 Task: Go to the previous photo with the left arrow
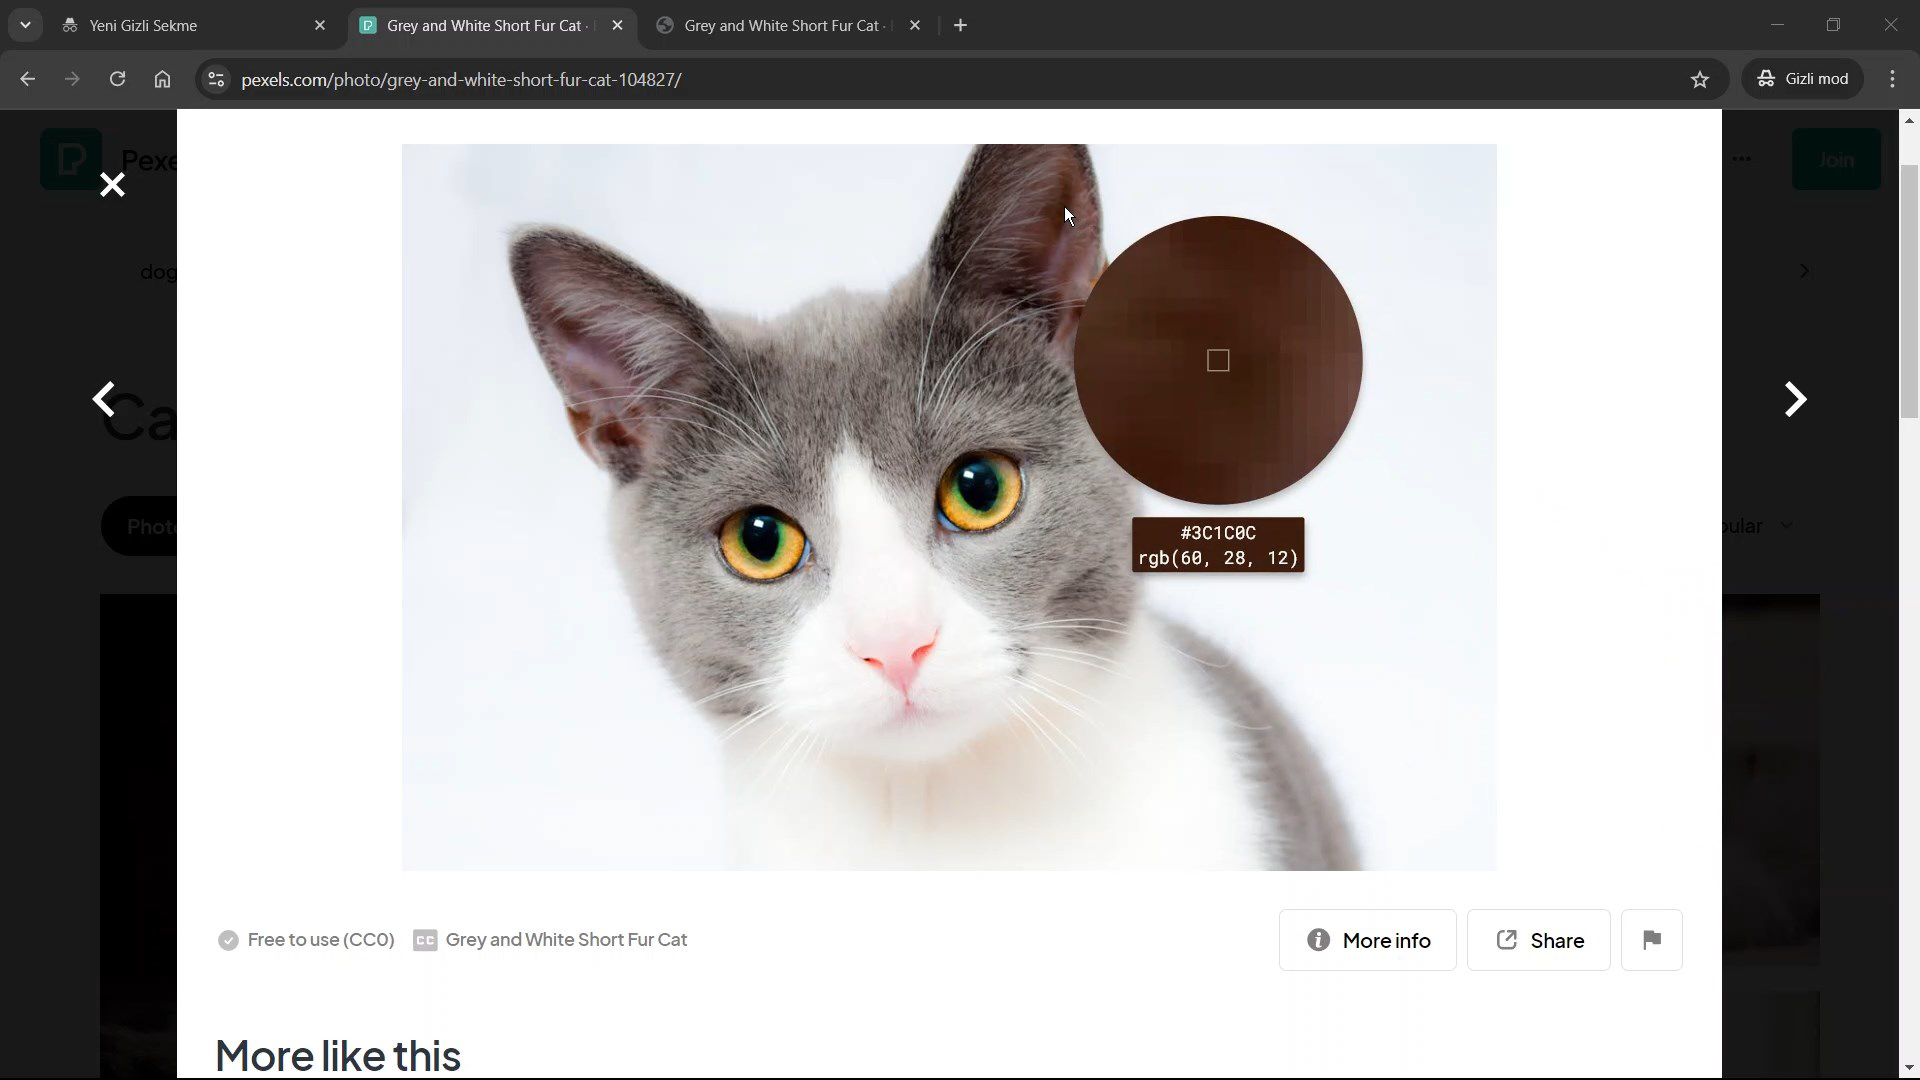[104, 399]
